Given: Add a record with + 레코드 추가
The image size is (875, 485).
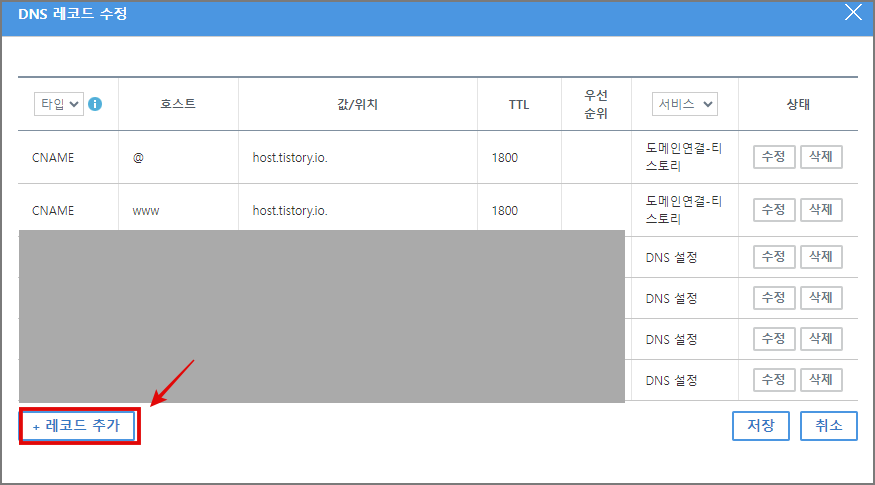Looking at the screenshot, I should (78, 426).
